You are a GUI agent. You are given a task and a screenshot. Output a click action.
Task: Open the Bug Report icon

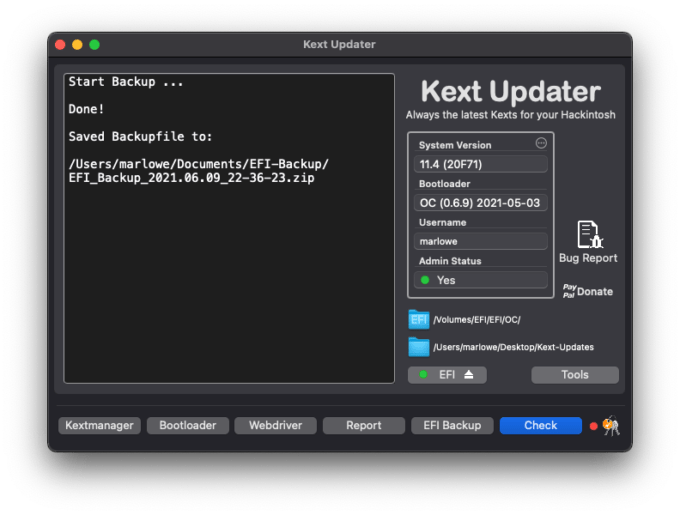(589, 235)
